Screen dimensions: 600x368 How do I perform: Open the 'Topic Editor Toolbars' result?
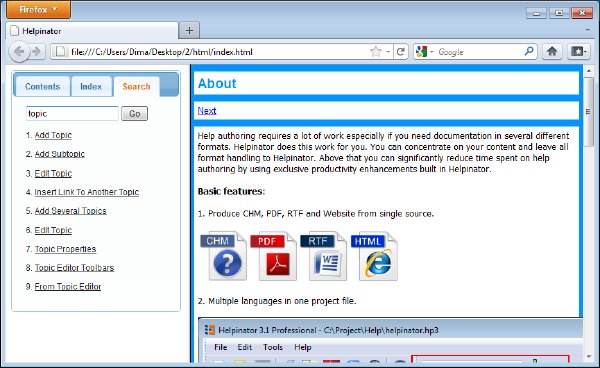point(75,268)
